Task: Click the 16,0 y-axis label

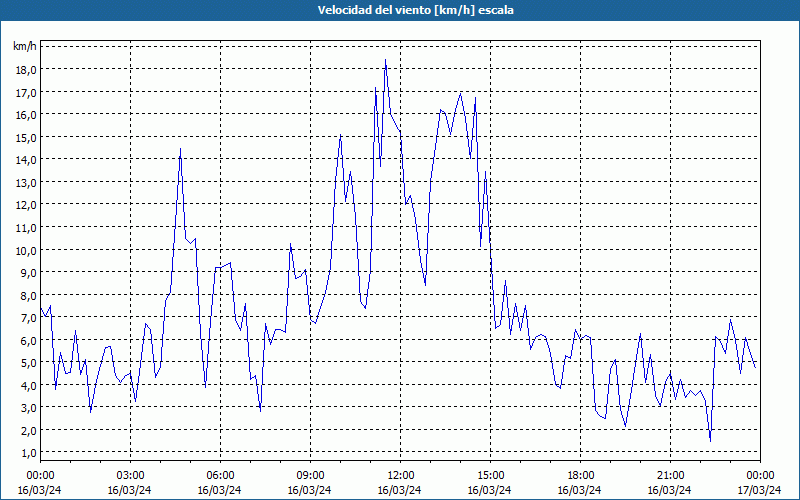Action: pyautogui.click(x=26, y=115)
